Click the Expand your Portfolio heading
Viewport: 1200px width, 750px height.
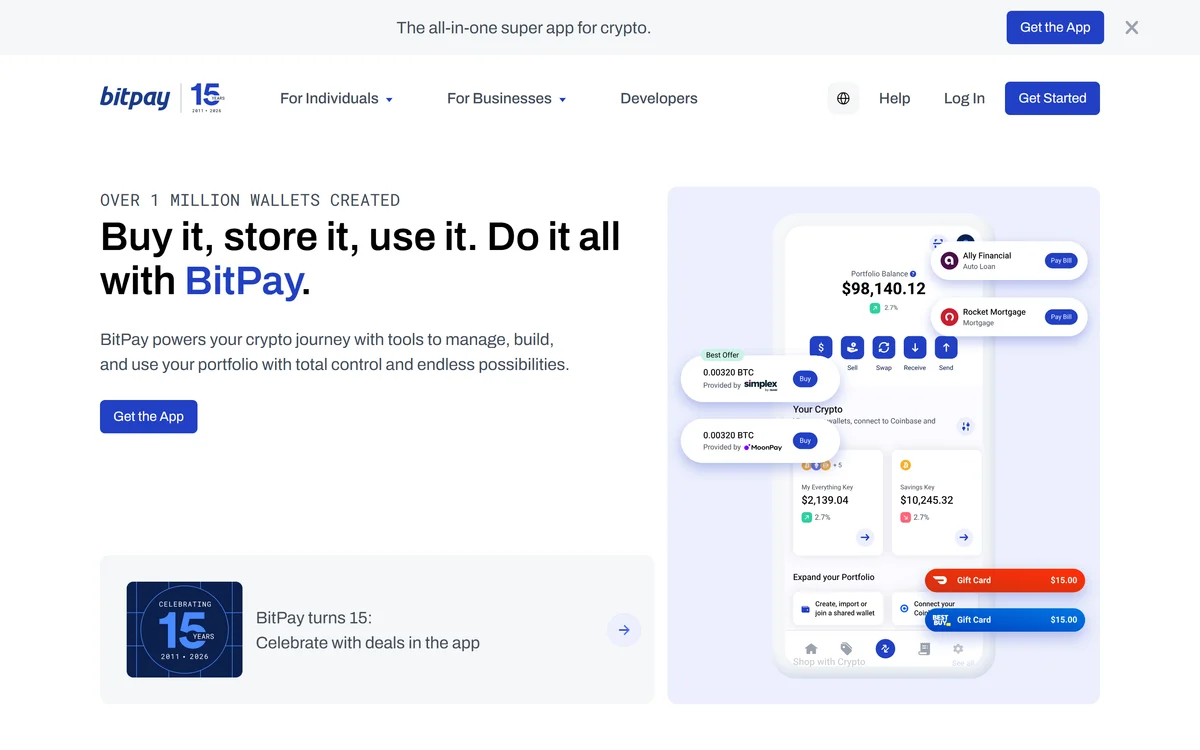(x=834, y=577)
